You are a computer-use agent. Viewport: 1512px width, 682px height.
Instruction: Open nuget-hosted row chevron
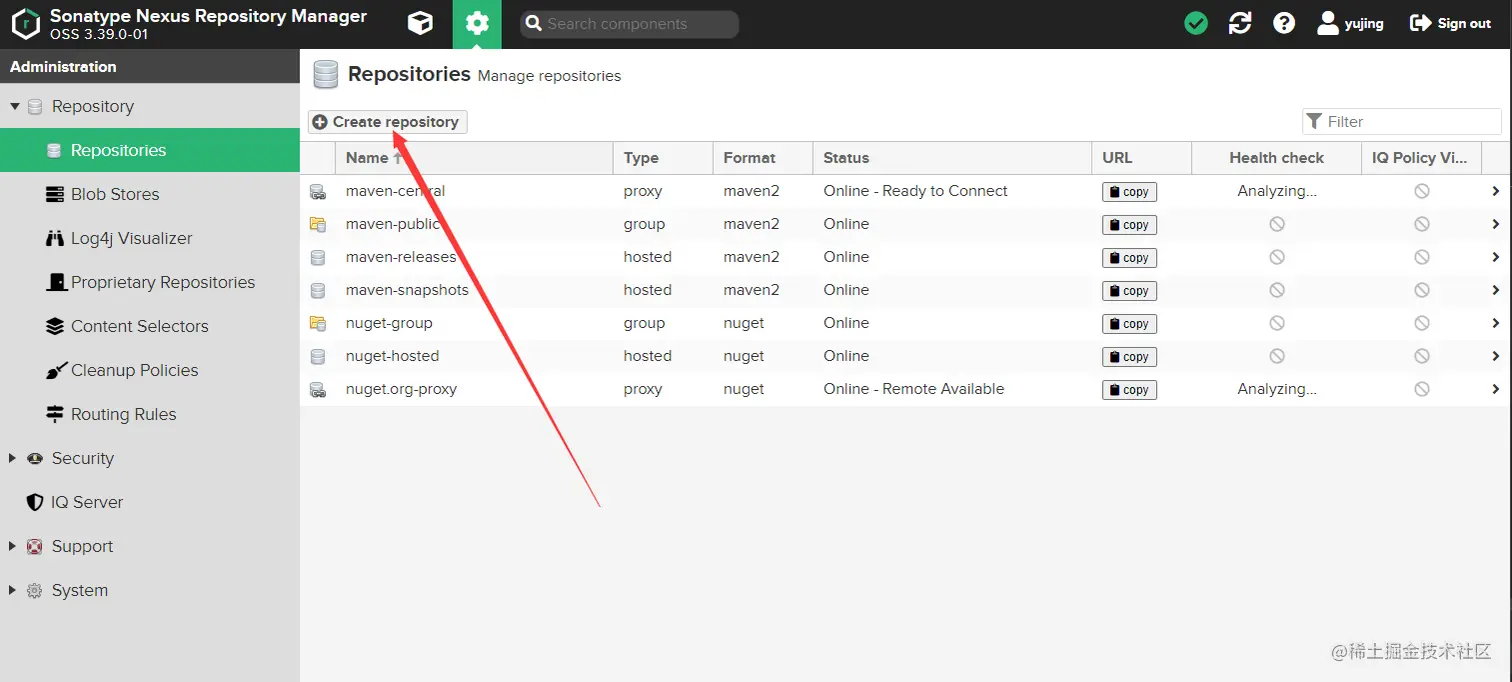pos(1496,356)
